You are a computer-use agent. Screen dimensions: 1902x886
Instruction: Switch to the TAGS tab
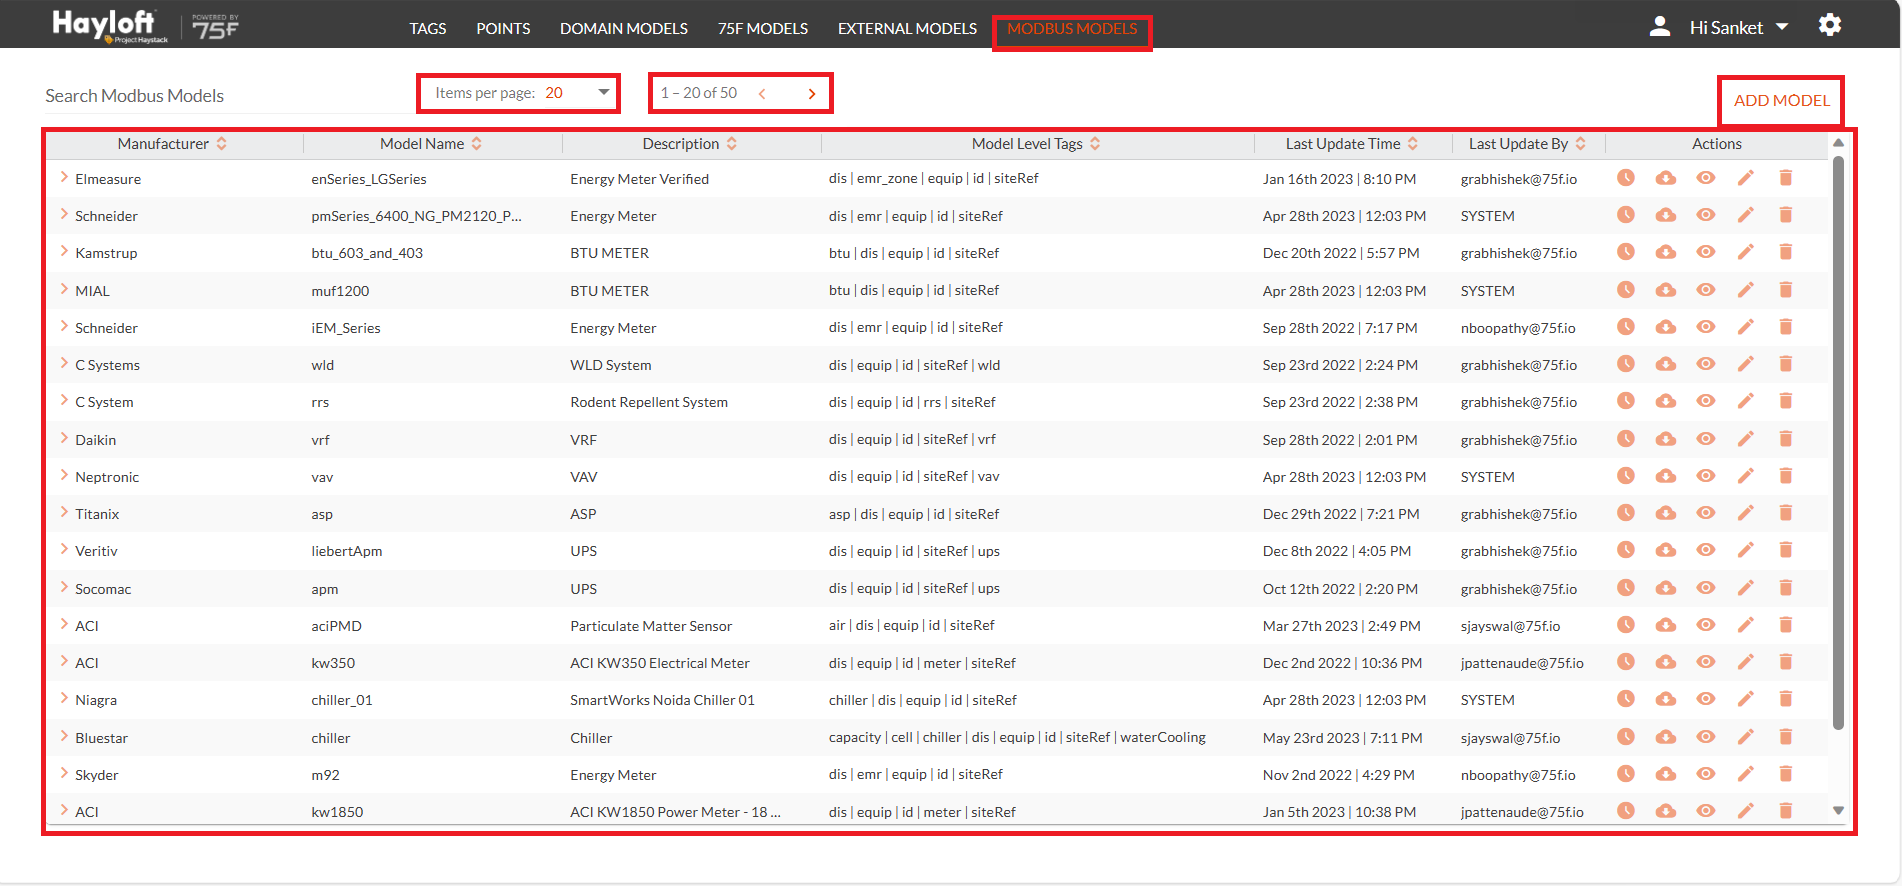(428, 29)
